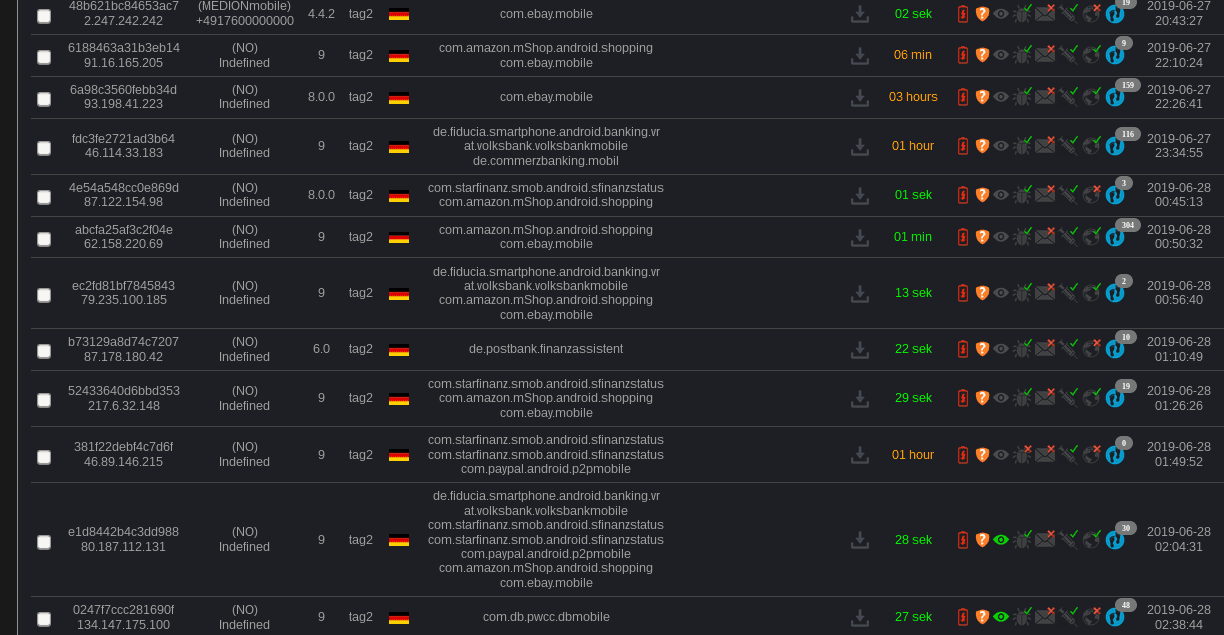Image resolution: width=1224 pixels, height=635 pixels.
Task: Click the timestamp 2019-06-28 01:26:26
Action: 1178,398
